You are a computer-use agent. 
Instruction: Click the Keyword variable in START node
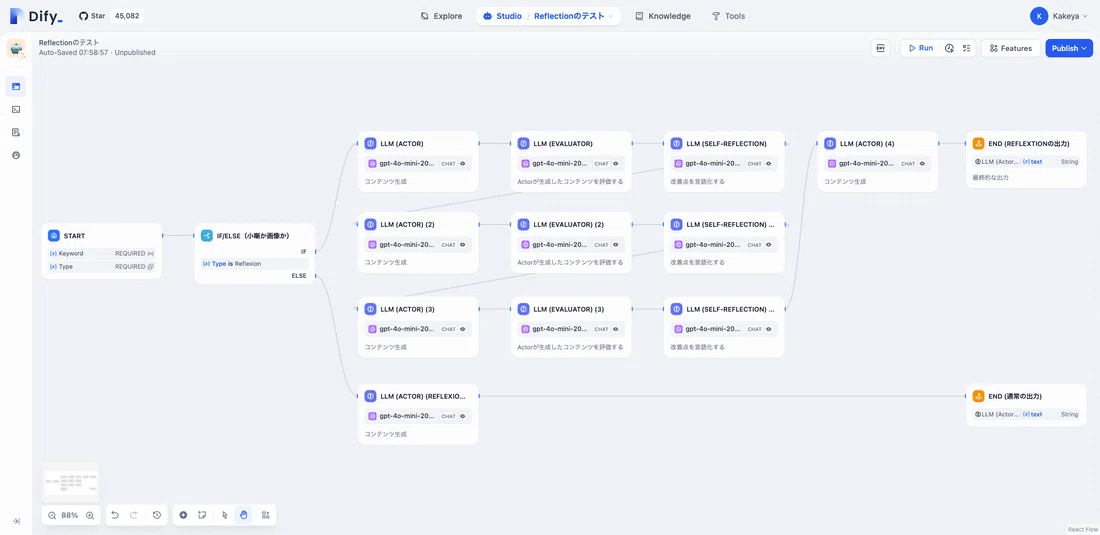click(x=101, y=253)
